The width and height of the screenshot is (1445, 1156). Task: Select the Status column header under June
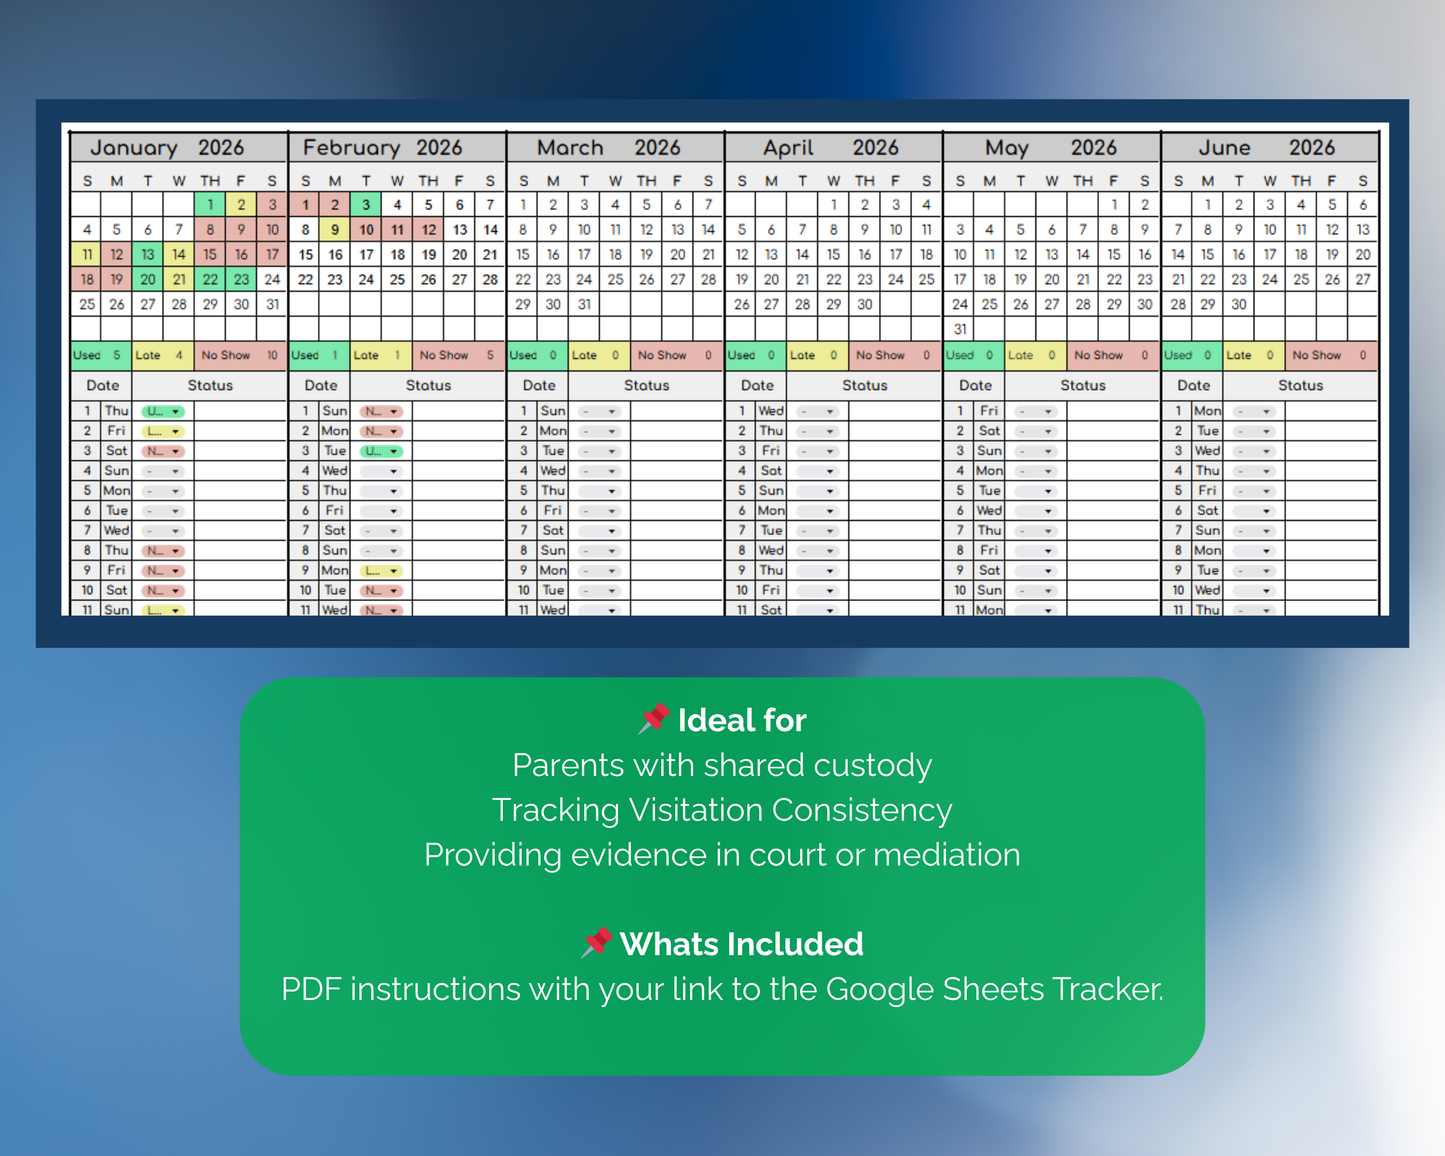point(1300,385)
